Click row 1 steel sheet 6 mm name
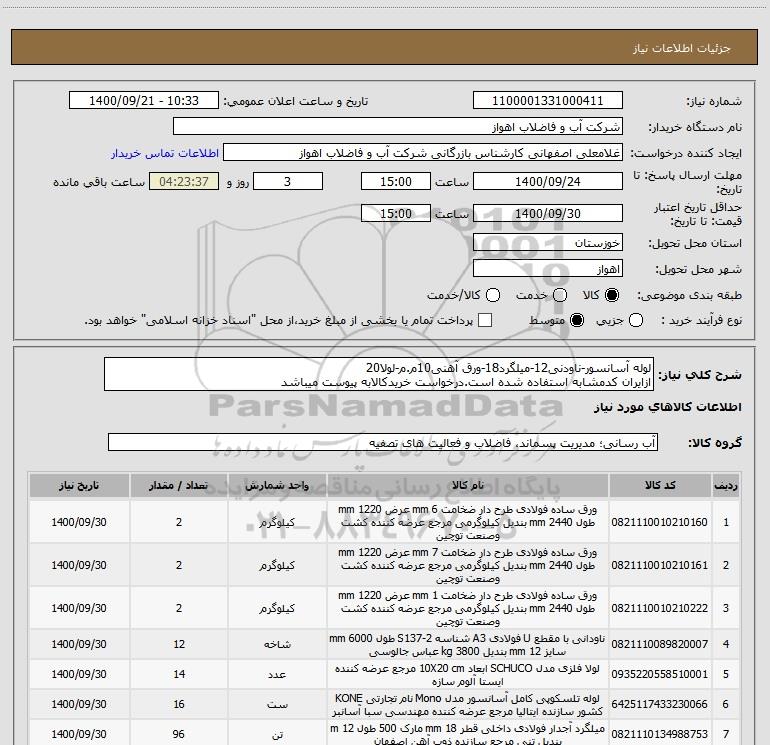 [468, 523]
